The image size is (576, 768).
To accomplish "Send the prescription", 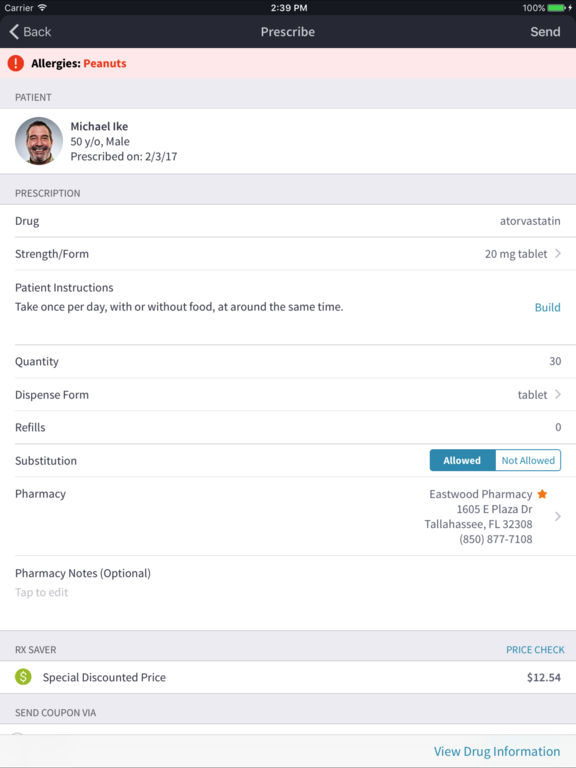I will coord(545,32).
